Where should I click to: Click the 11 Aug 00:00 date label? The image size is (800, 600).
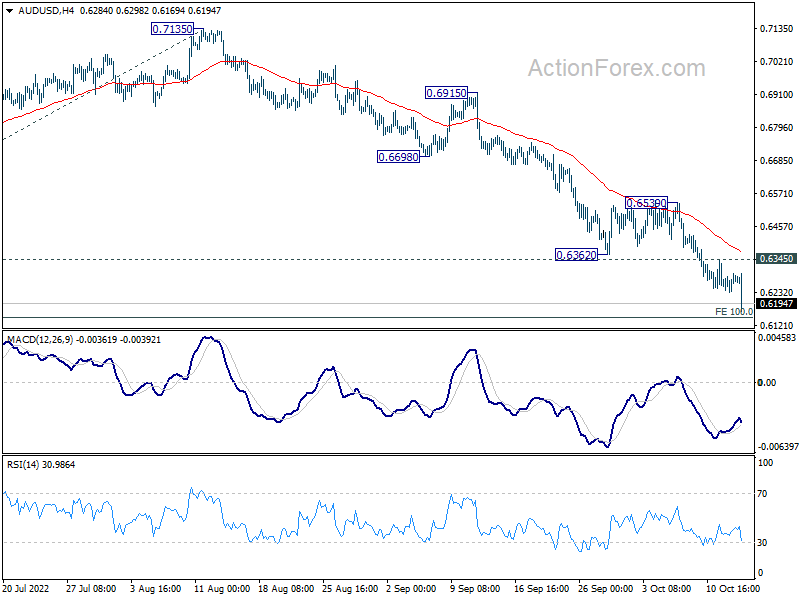tap(221, 588)
